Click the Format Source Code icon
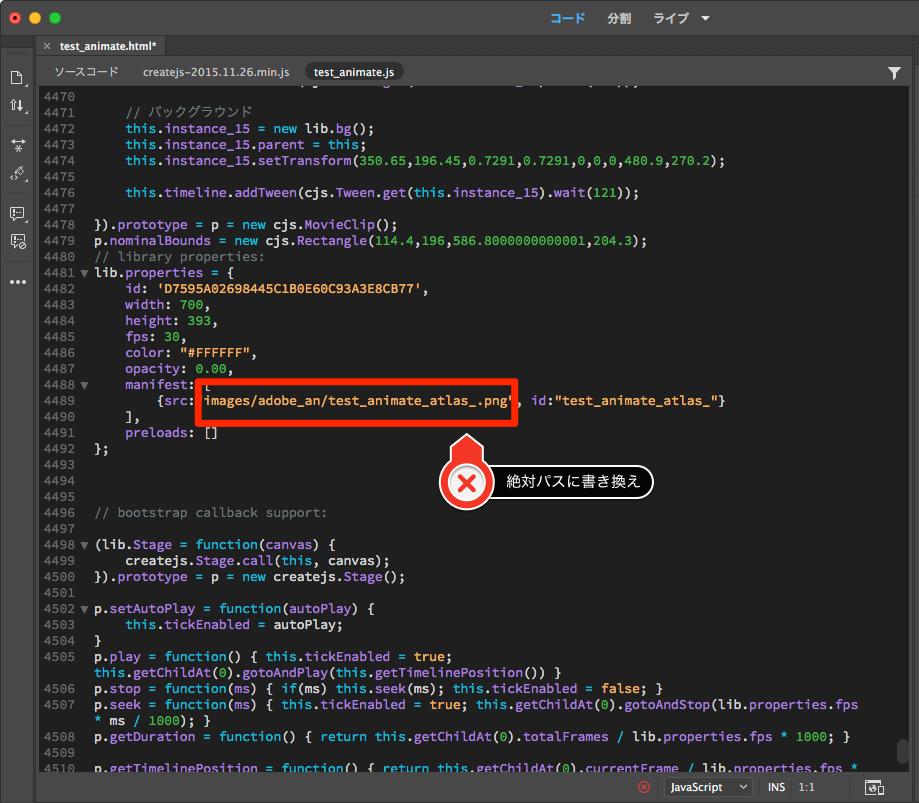This screenshot has width=919, height=803. point(17,173)
